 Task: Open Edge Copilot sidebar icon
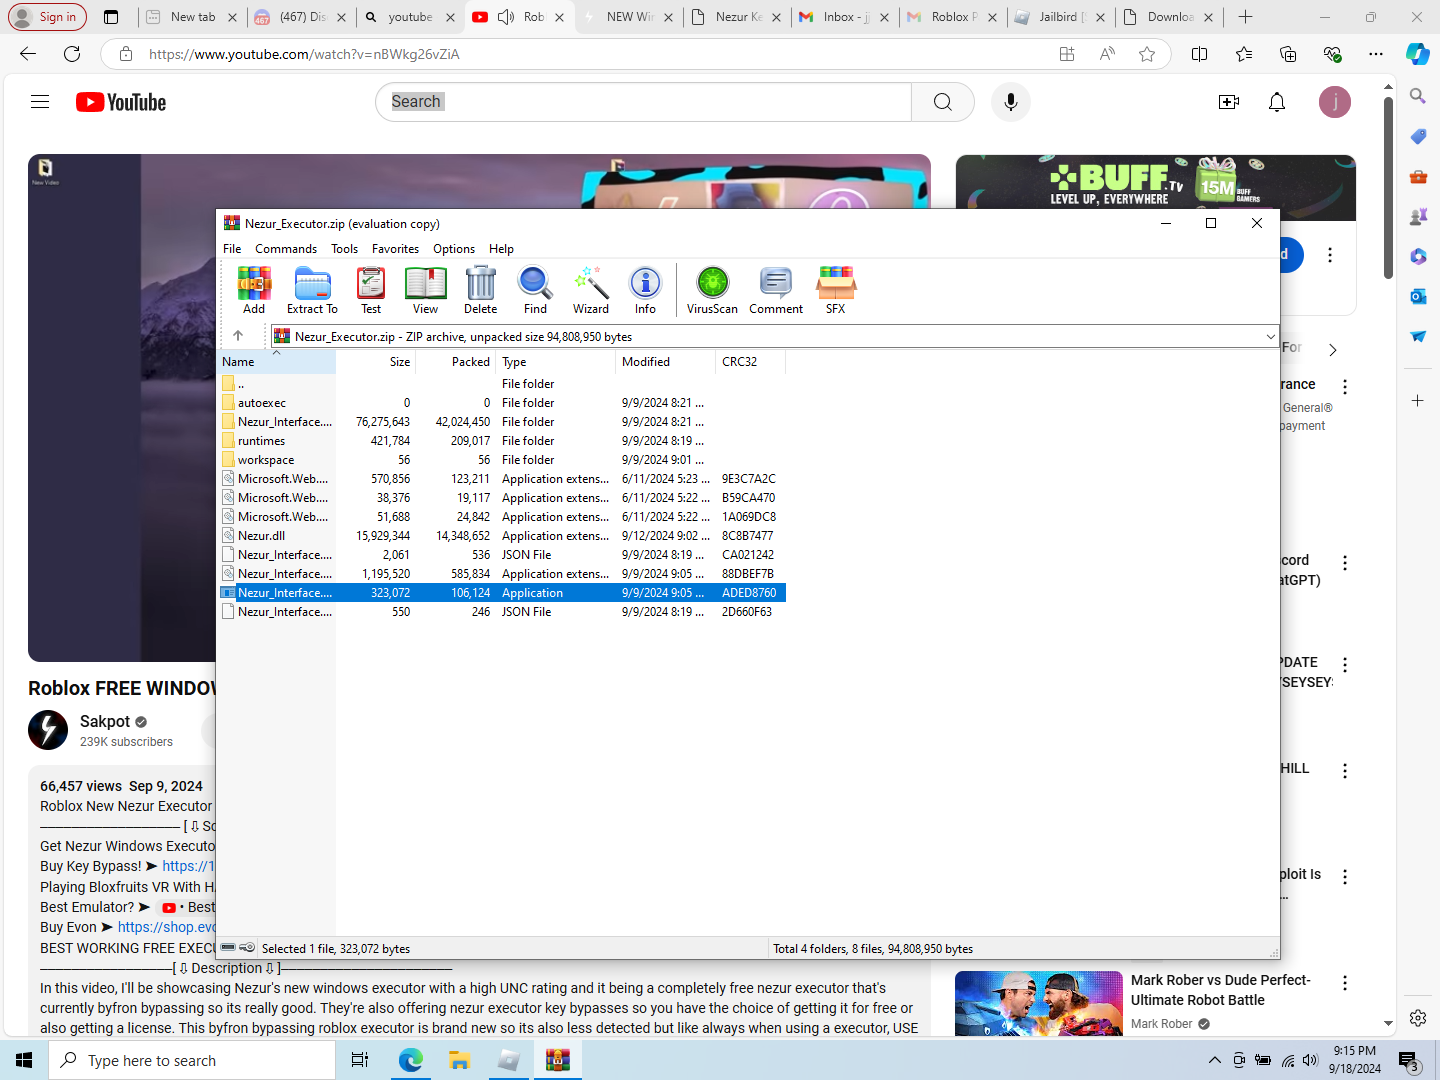tap(1418, 54)
